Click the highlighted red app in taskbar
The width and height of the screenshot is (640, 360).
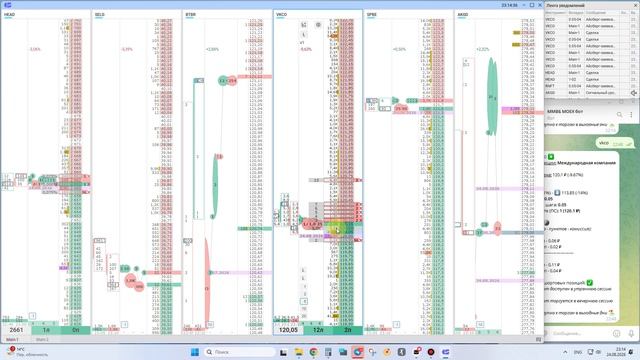click(x=358, y=352)
